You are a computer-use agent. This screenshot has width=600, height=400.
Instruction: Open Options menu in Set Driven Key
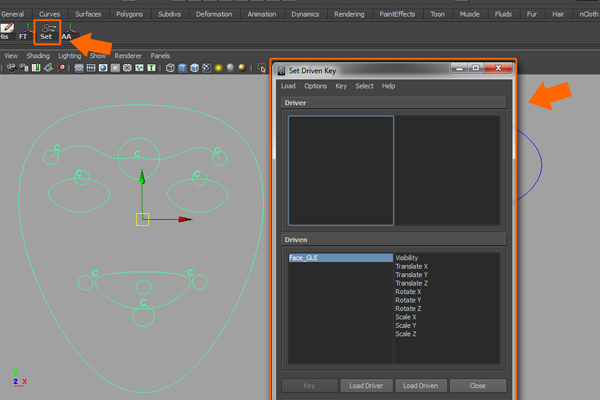[x=316, y=86]
